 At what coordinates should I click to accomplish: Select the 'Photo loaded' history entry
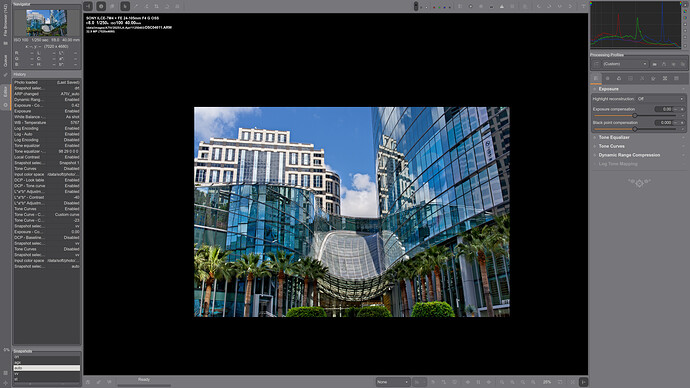(47, 82)
